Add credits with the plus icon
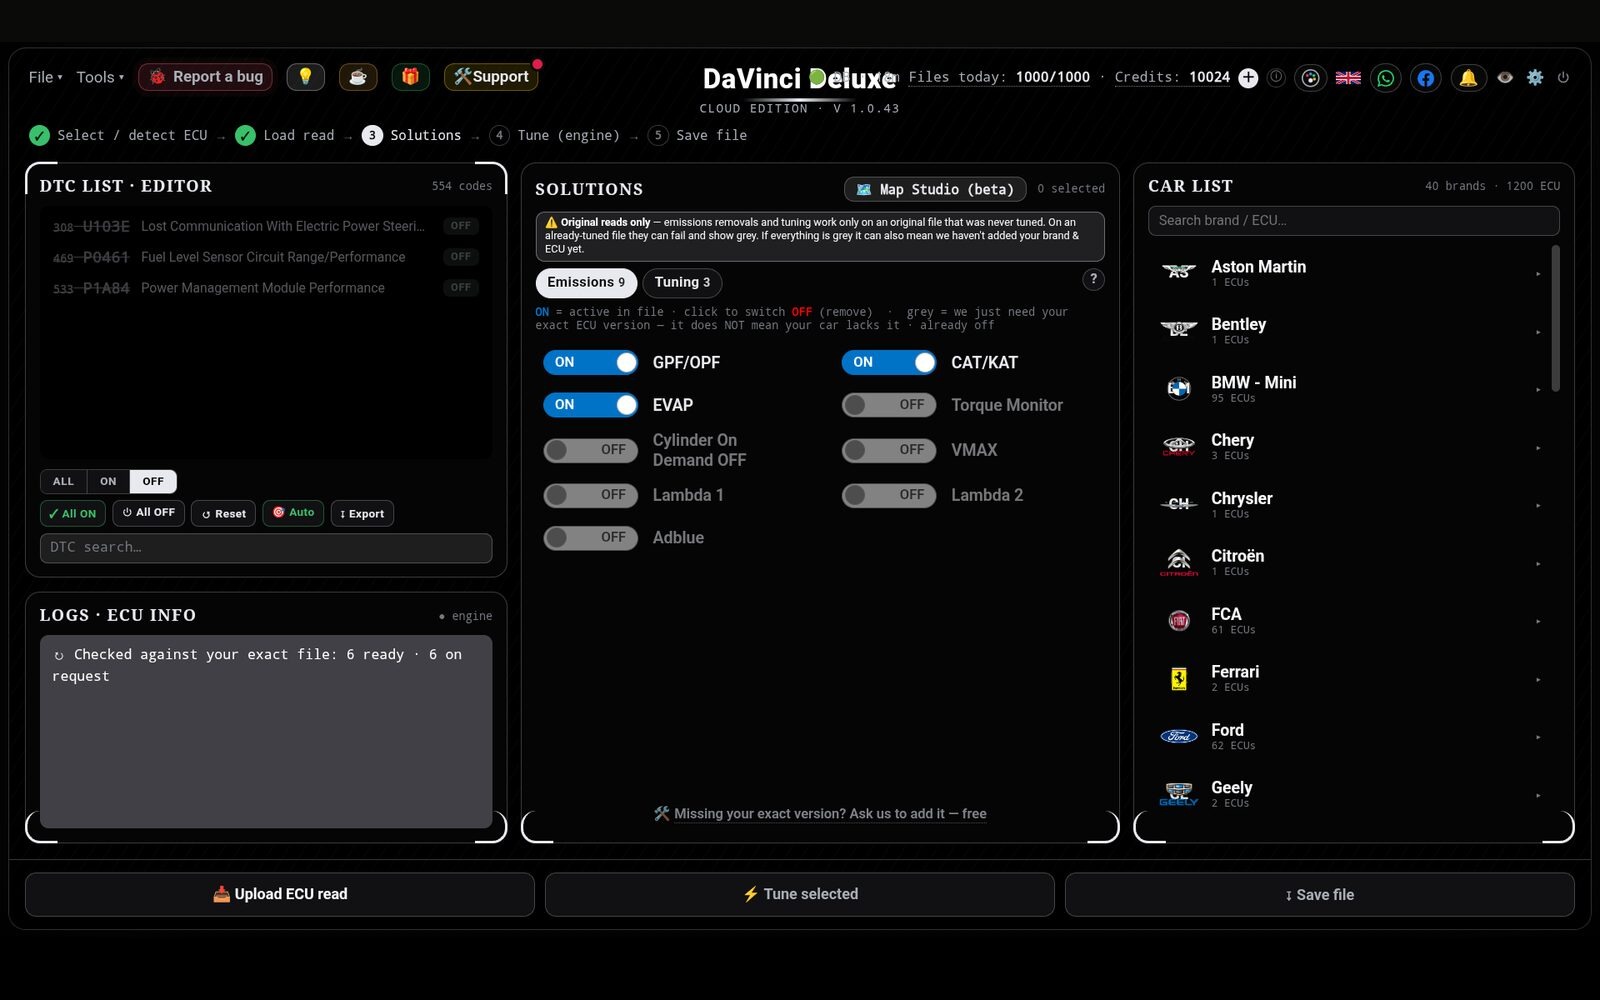 [1248, 78]
